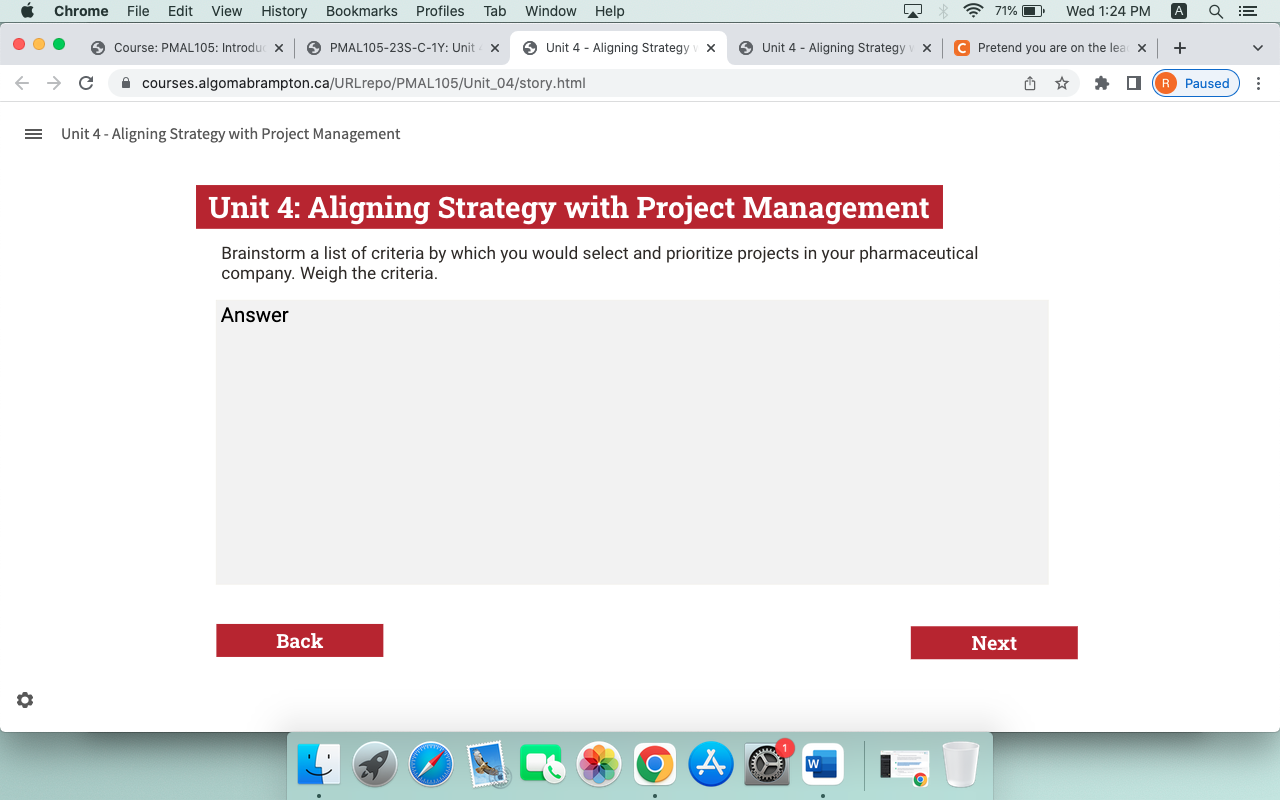Expand the tab search chevron
Image resolution: width=1280 pixels, height=800 pixels.
pyautogui.click(x=1257, y=48)
